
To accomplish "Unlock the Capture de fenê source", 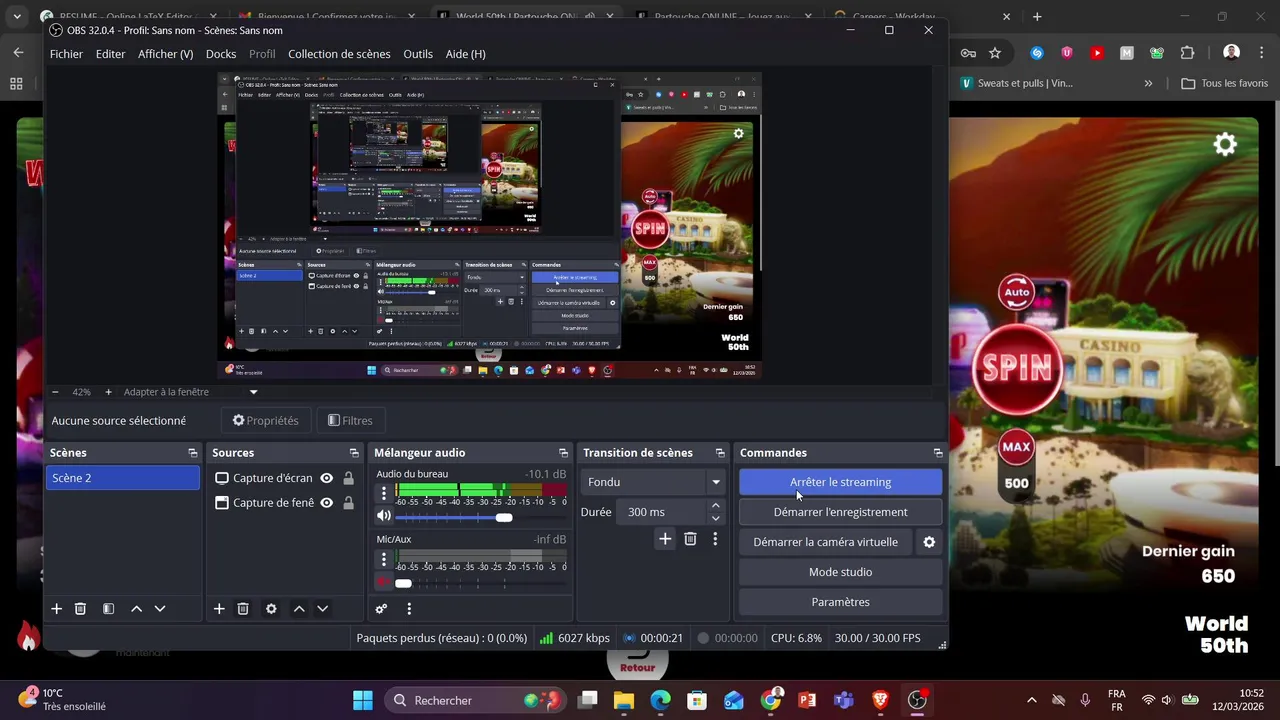I will click(348, 503).
